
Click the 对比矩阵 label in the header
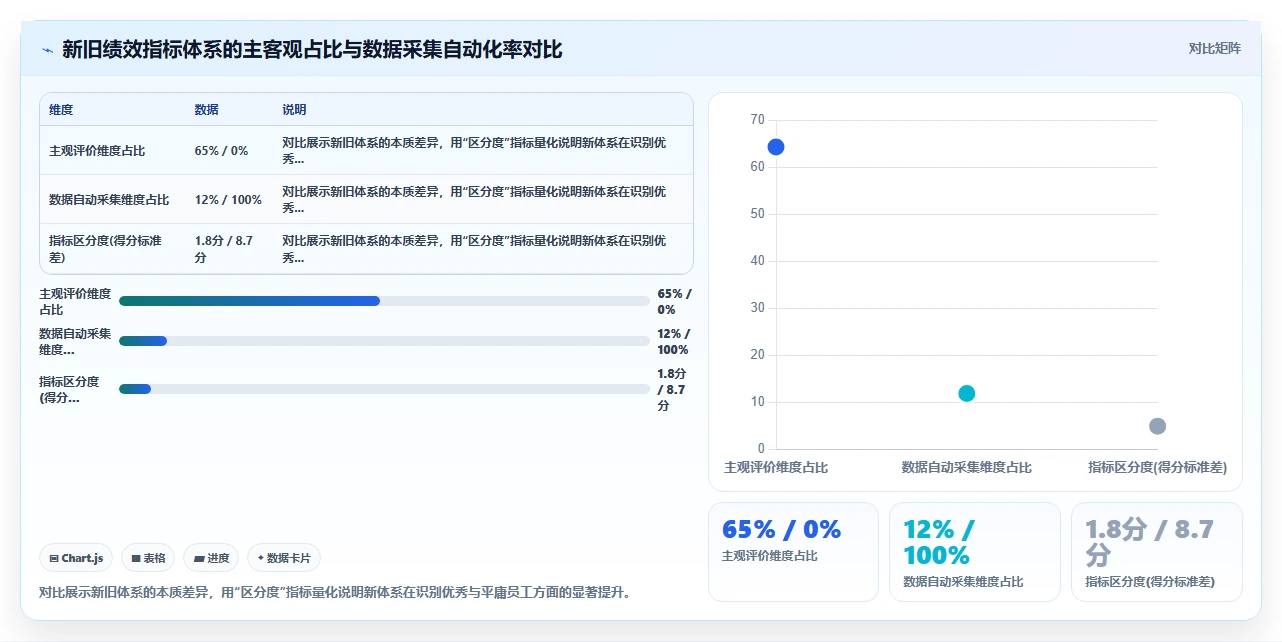(1215, 48)
